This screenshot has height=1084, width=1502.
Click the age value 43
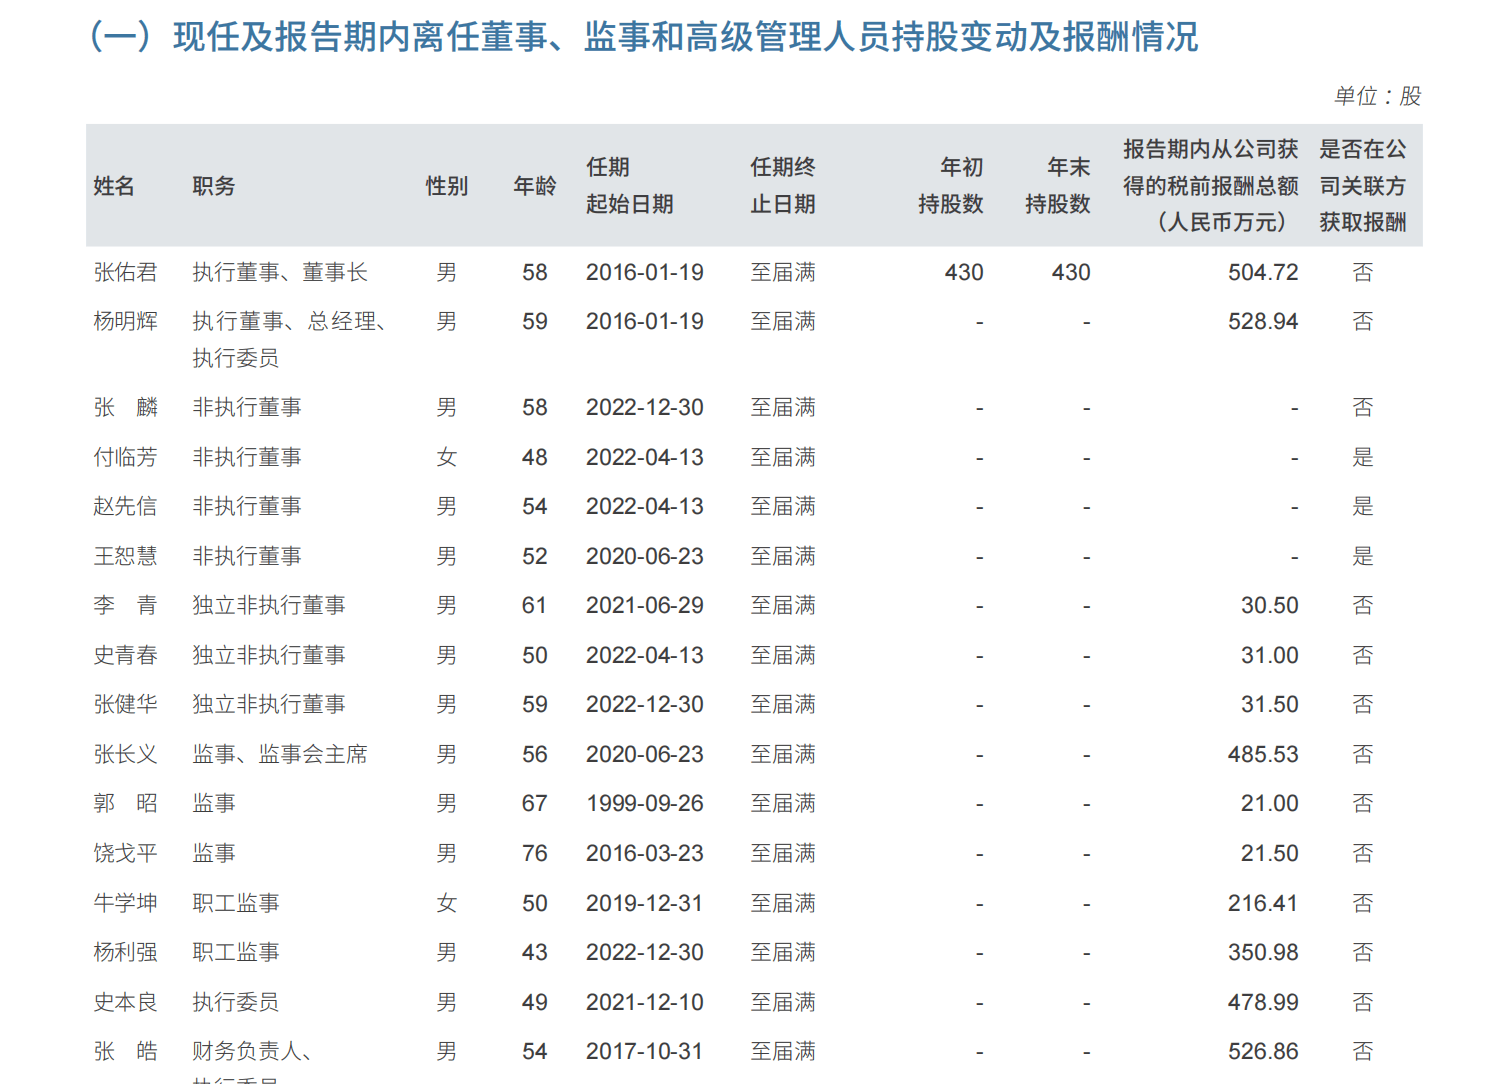click(x=535, y=952)
